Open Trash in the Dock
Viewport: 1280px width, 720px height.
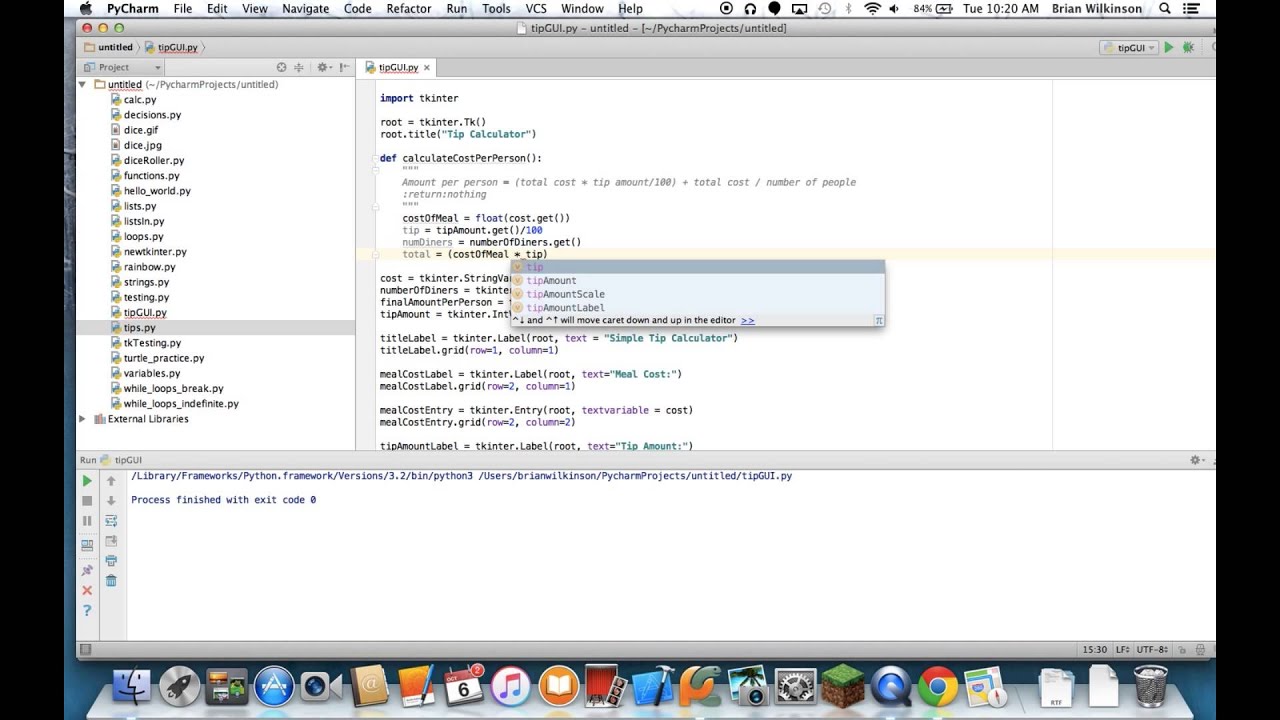pos(1151,686)
